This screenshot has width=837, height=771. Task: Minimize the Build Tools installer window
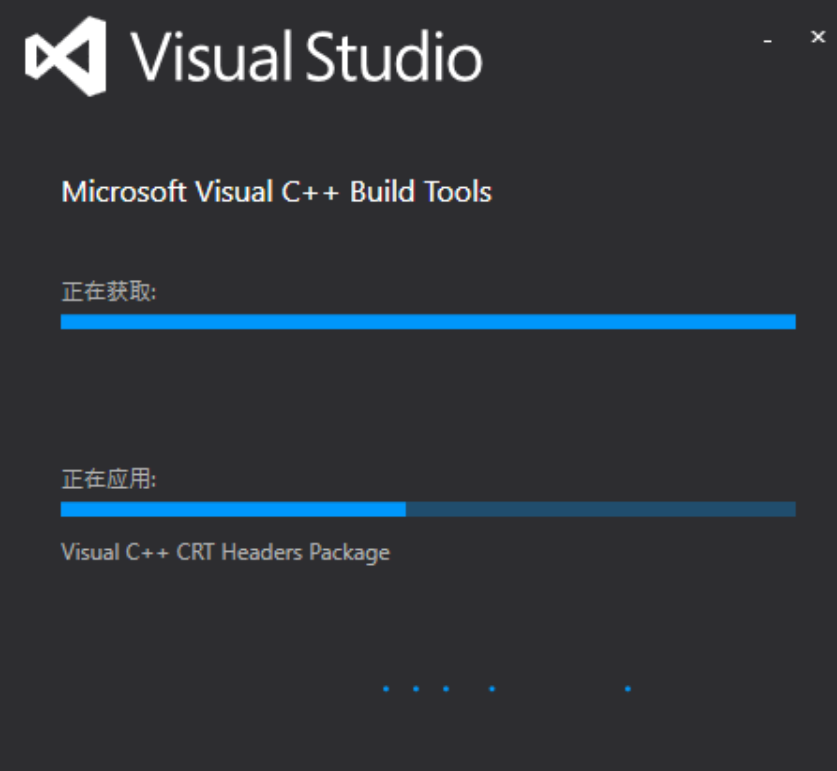click(768, 40)
